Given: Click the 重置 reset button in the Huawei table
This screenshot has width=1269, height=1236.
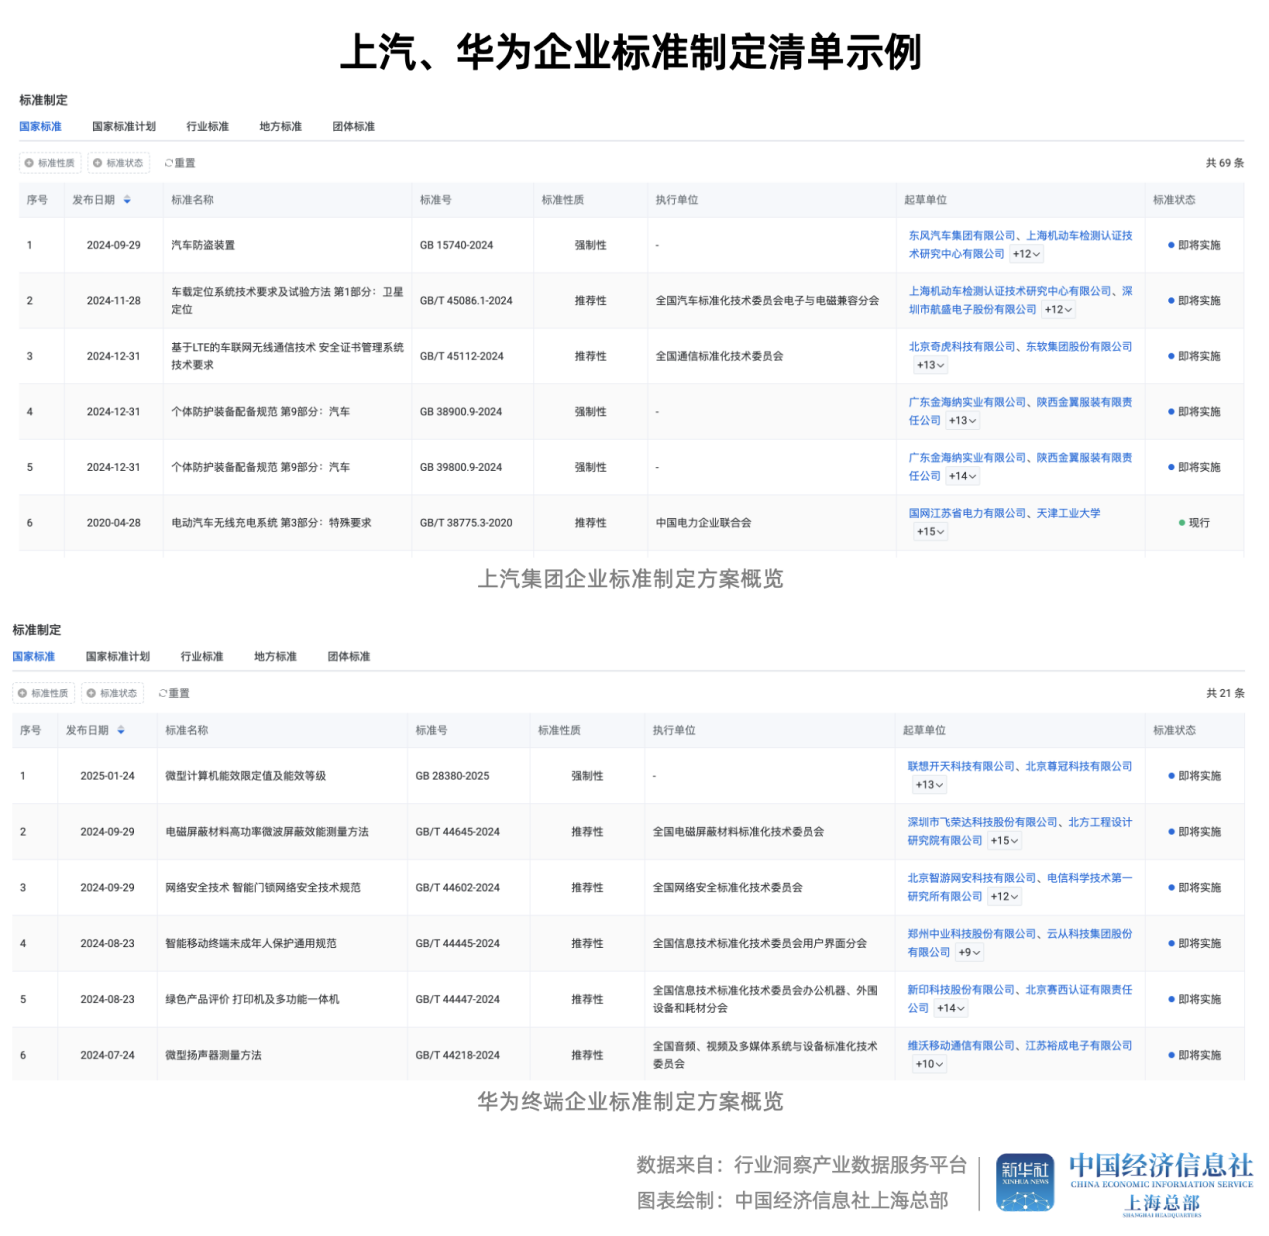Looking at the screenshot, I should 176,693.
